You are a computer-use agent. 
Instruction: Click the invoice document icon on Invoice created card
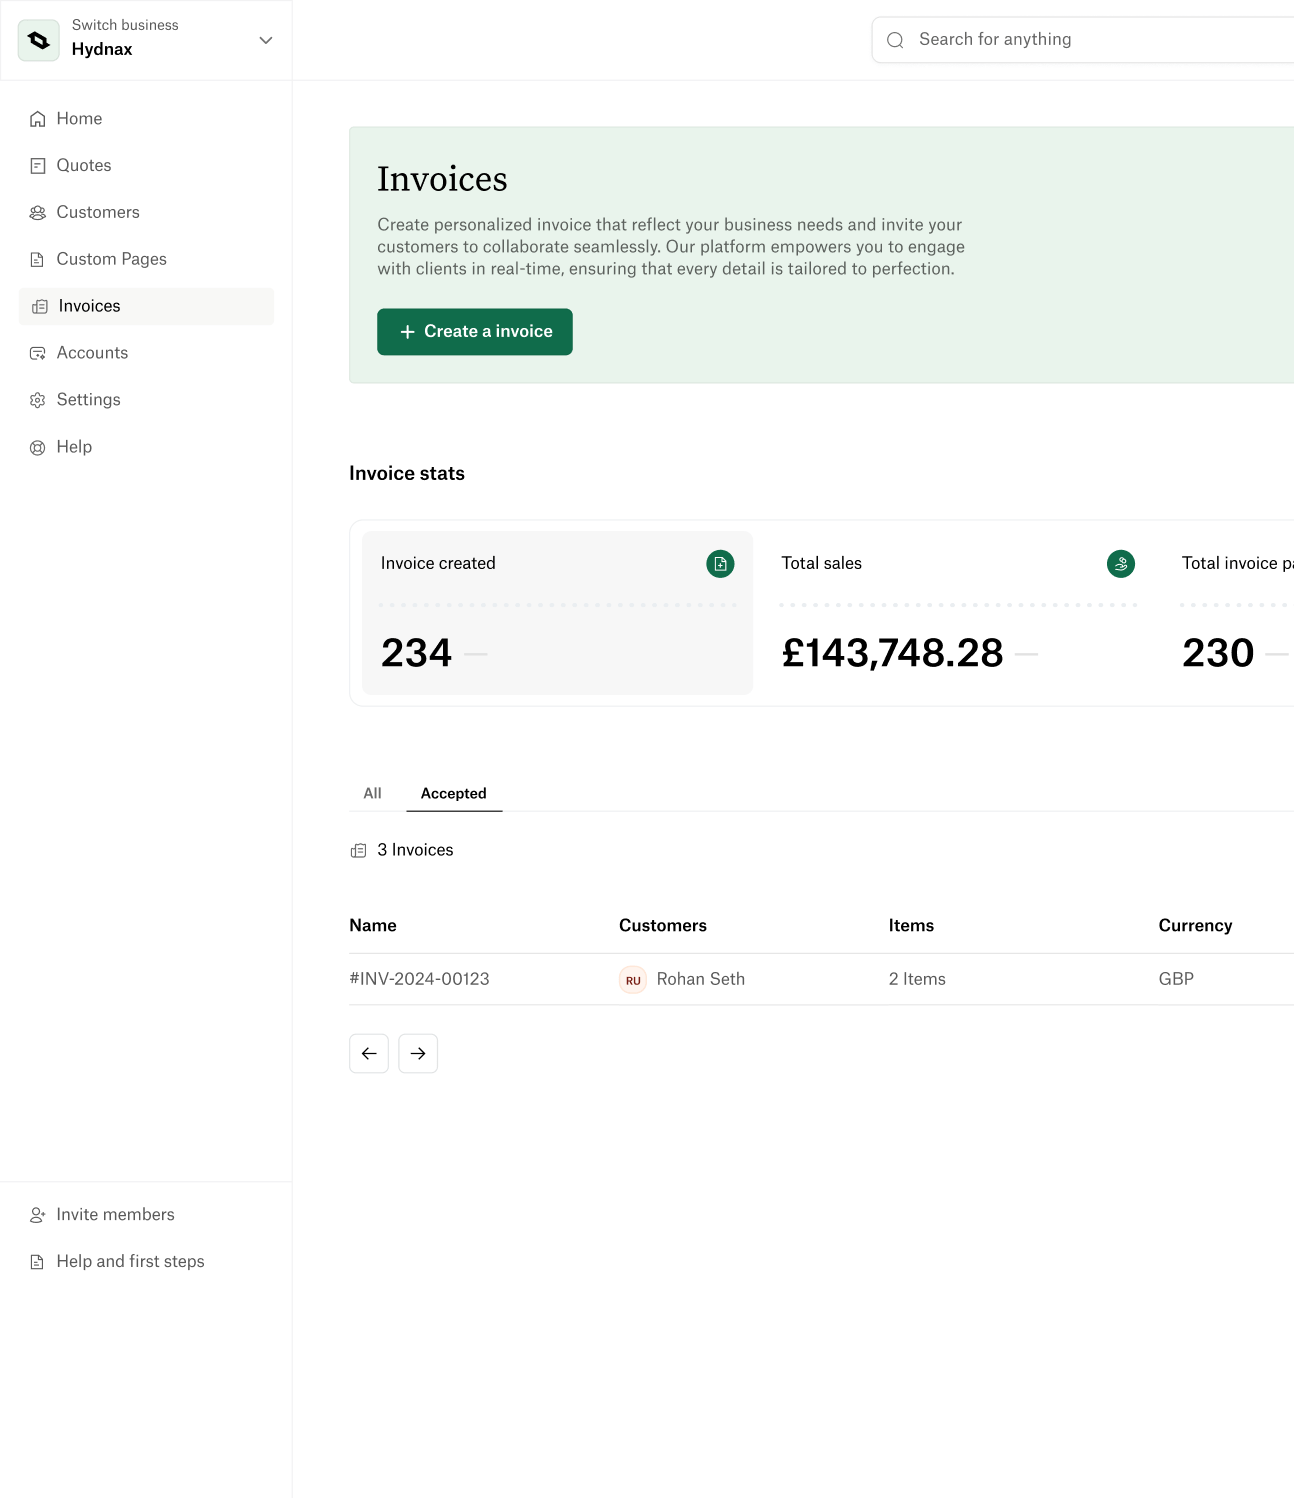(x=720, y=564)
